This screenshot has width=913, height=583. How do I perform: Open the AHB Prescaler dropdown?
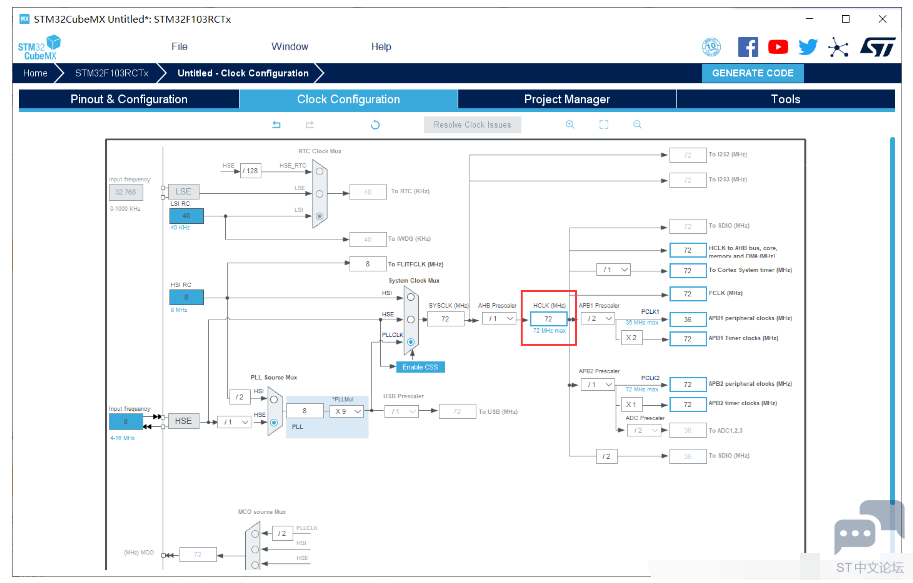[x=499, y=319]
